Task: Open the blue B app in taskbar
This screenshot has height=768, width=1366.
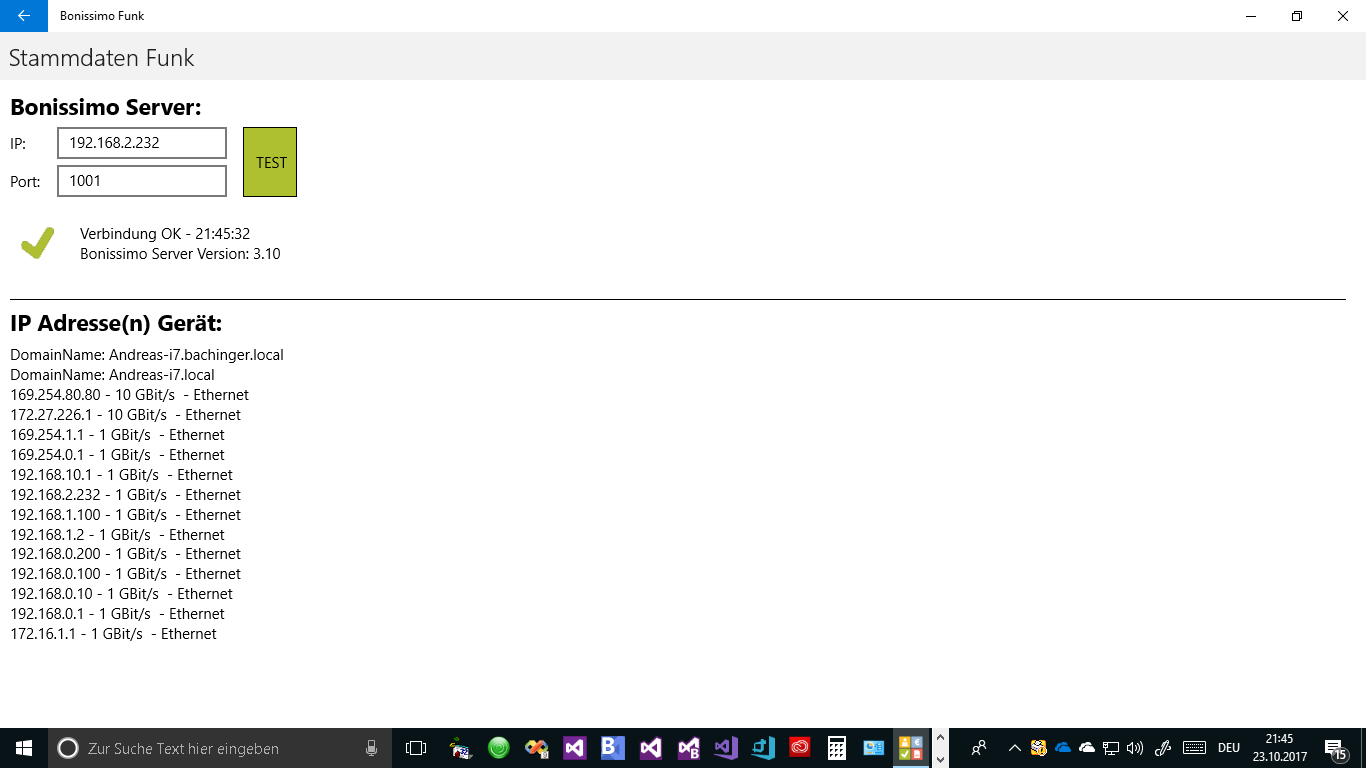Action: (612, 748)
